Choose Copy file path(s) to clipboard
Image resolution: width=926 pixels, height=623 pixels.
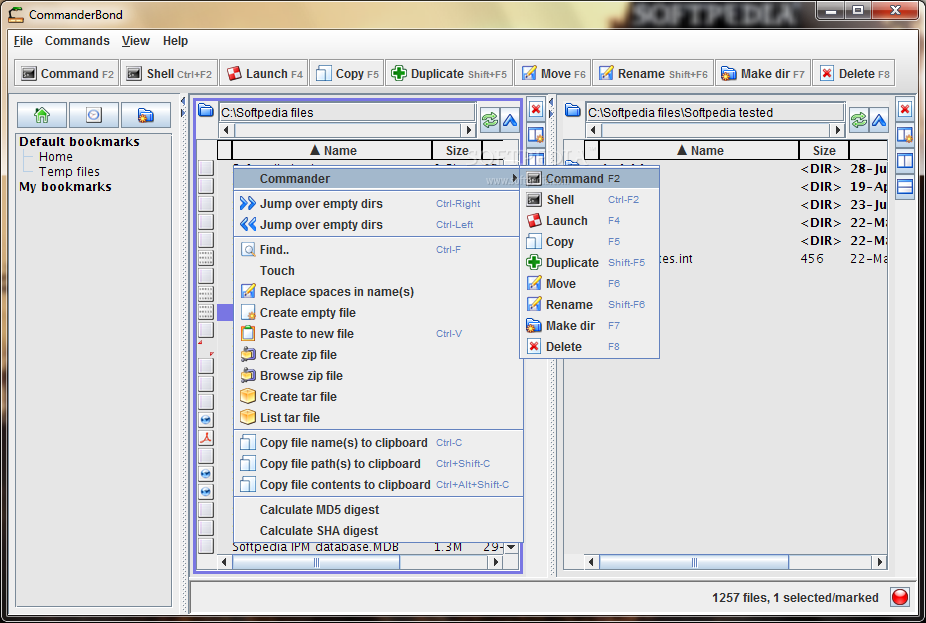click(378, 464)
